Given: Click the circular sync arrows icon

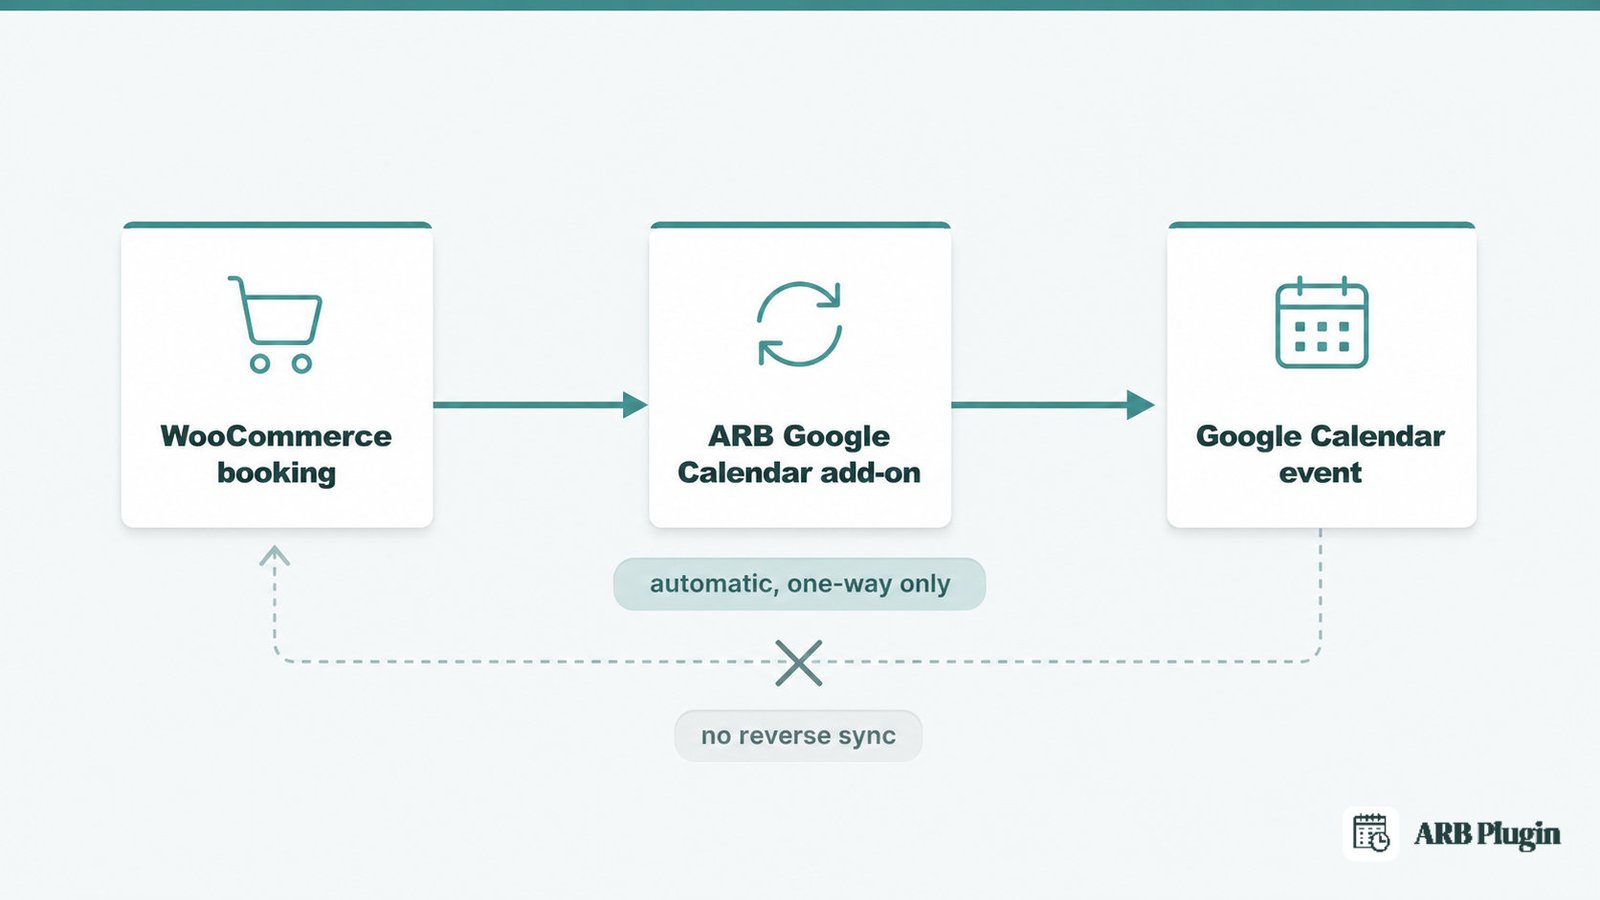Looking at the screenshot, I should pos(799,324).
